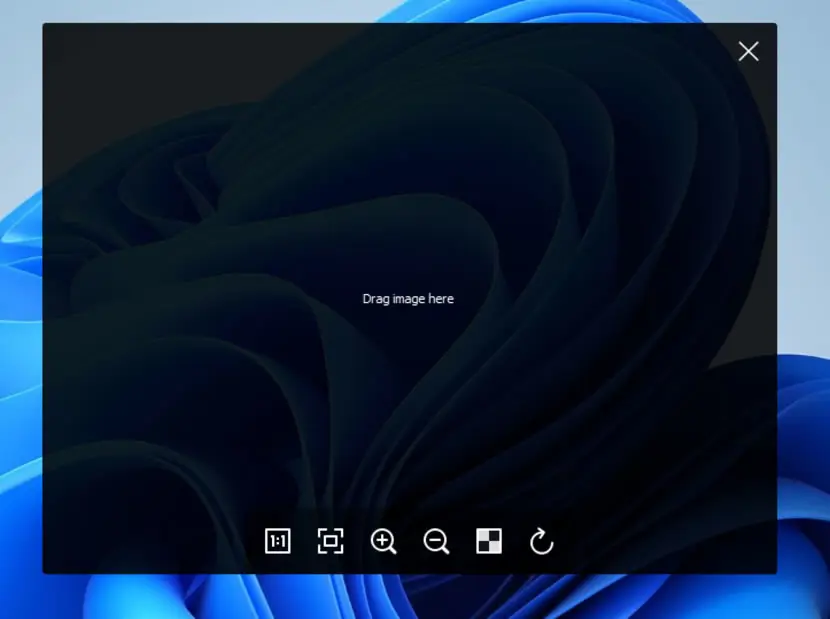The image size is (830, 619).
Task: Toggle the checkerboard transparency background
Action: tap(489, 541)
